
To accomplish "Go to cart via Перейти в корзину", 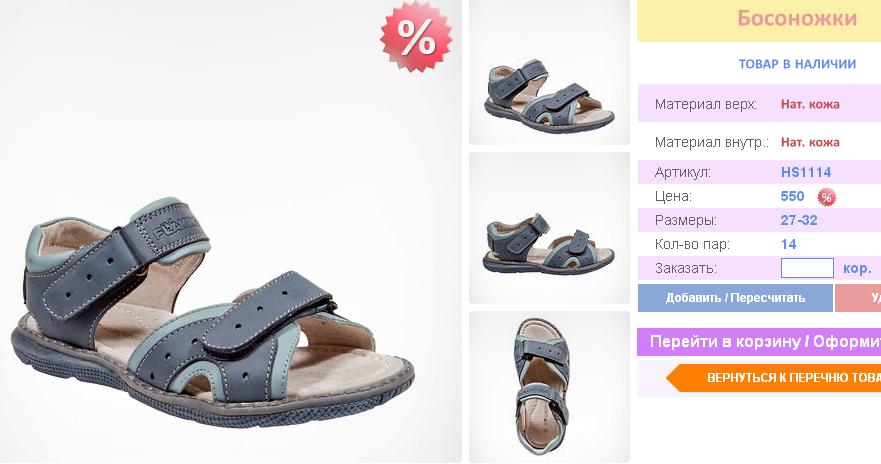I will 759,342.
